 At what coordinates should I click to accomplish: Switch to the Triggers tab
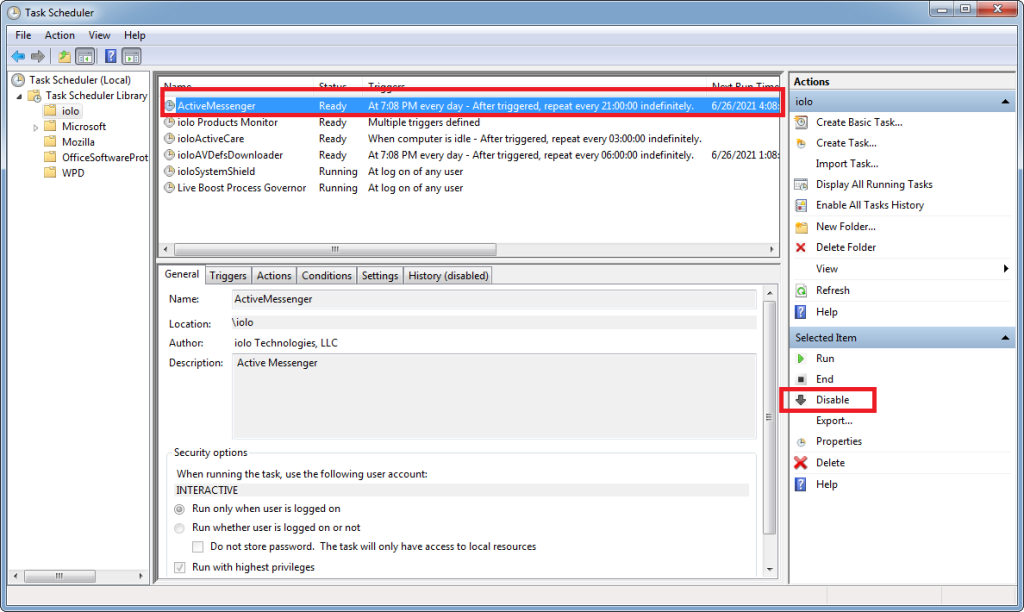coord(228,276)
